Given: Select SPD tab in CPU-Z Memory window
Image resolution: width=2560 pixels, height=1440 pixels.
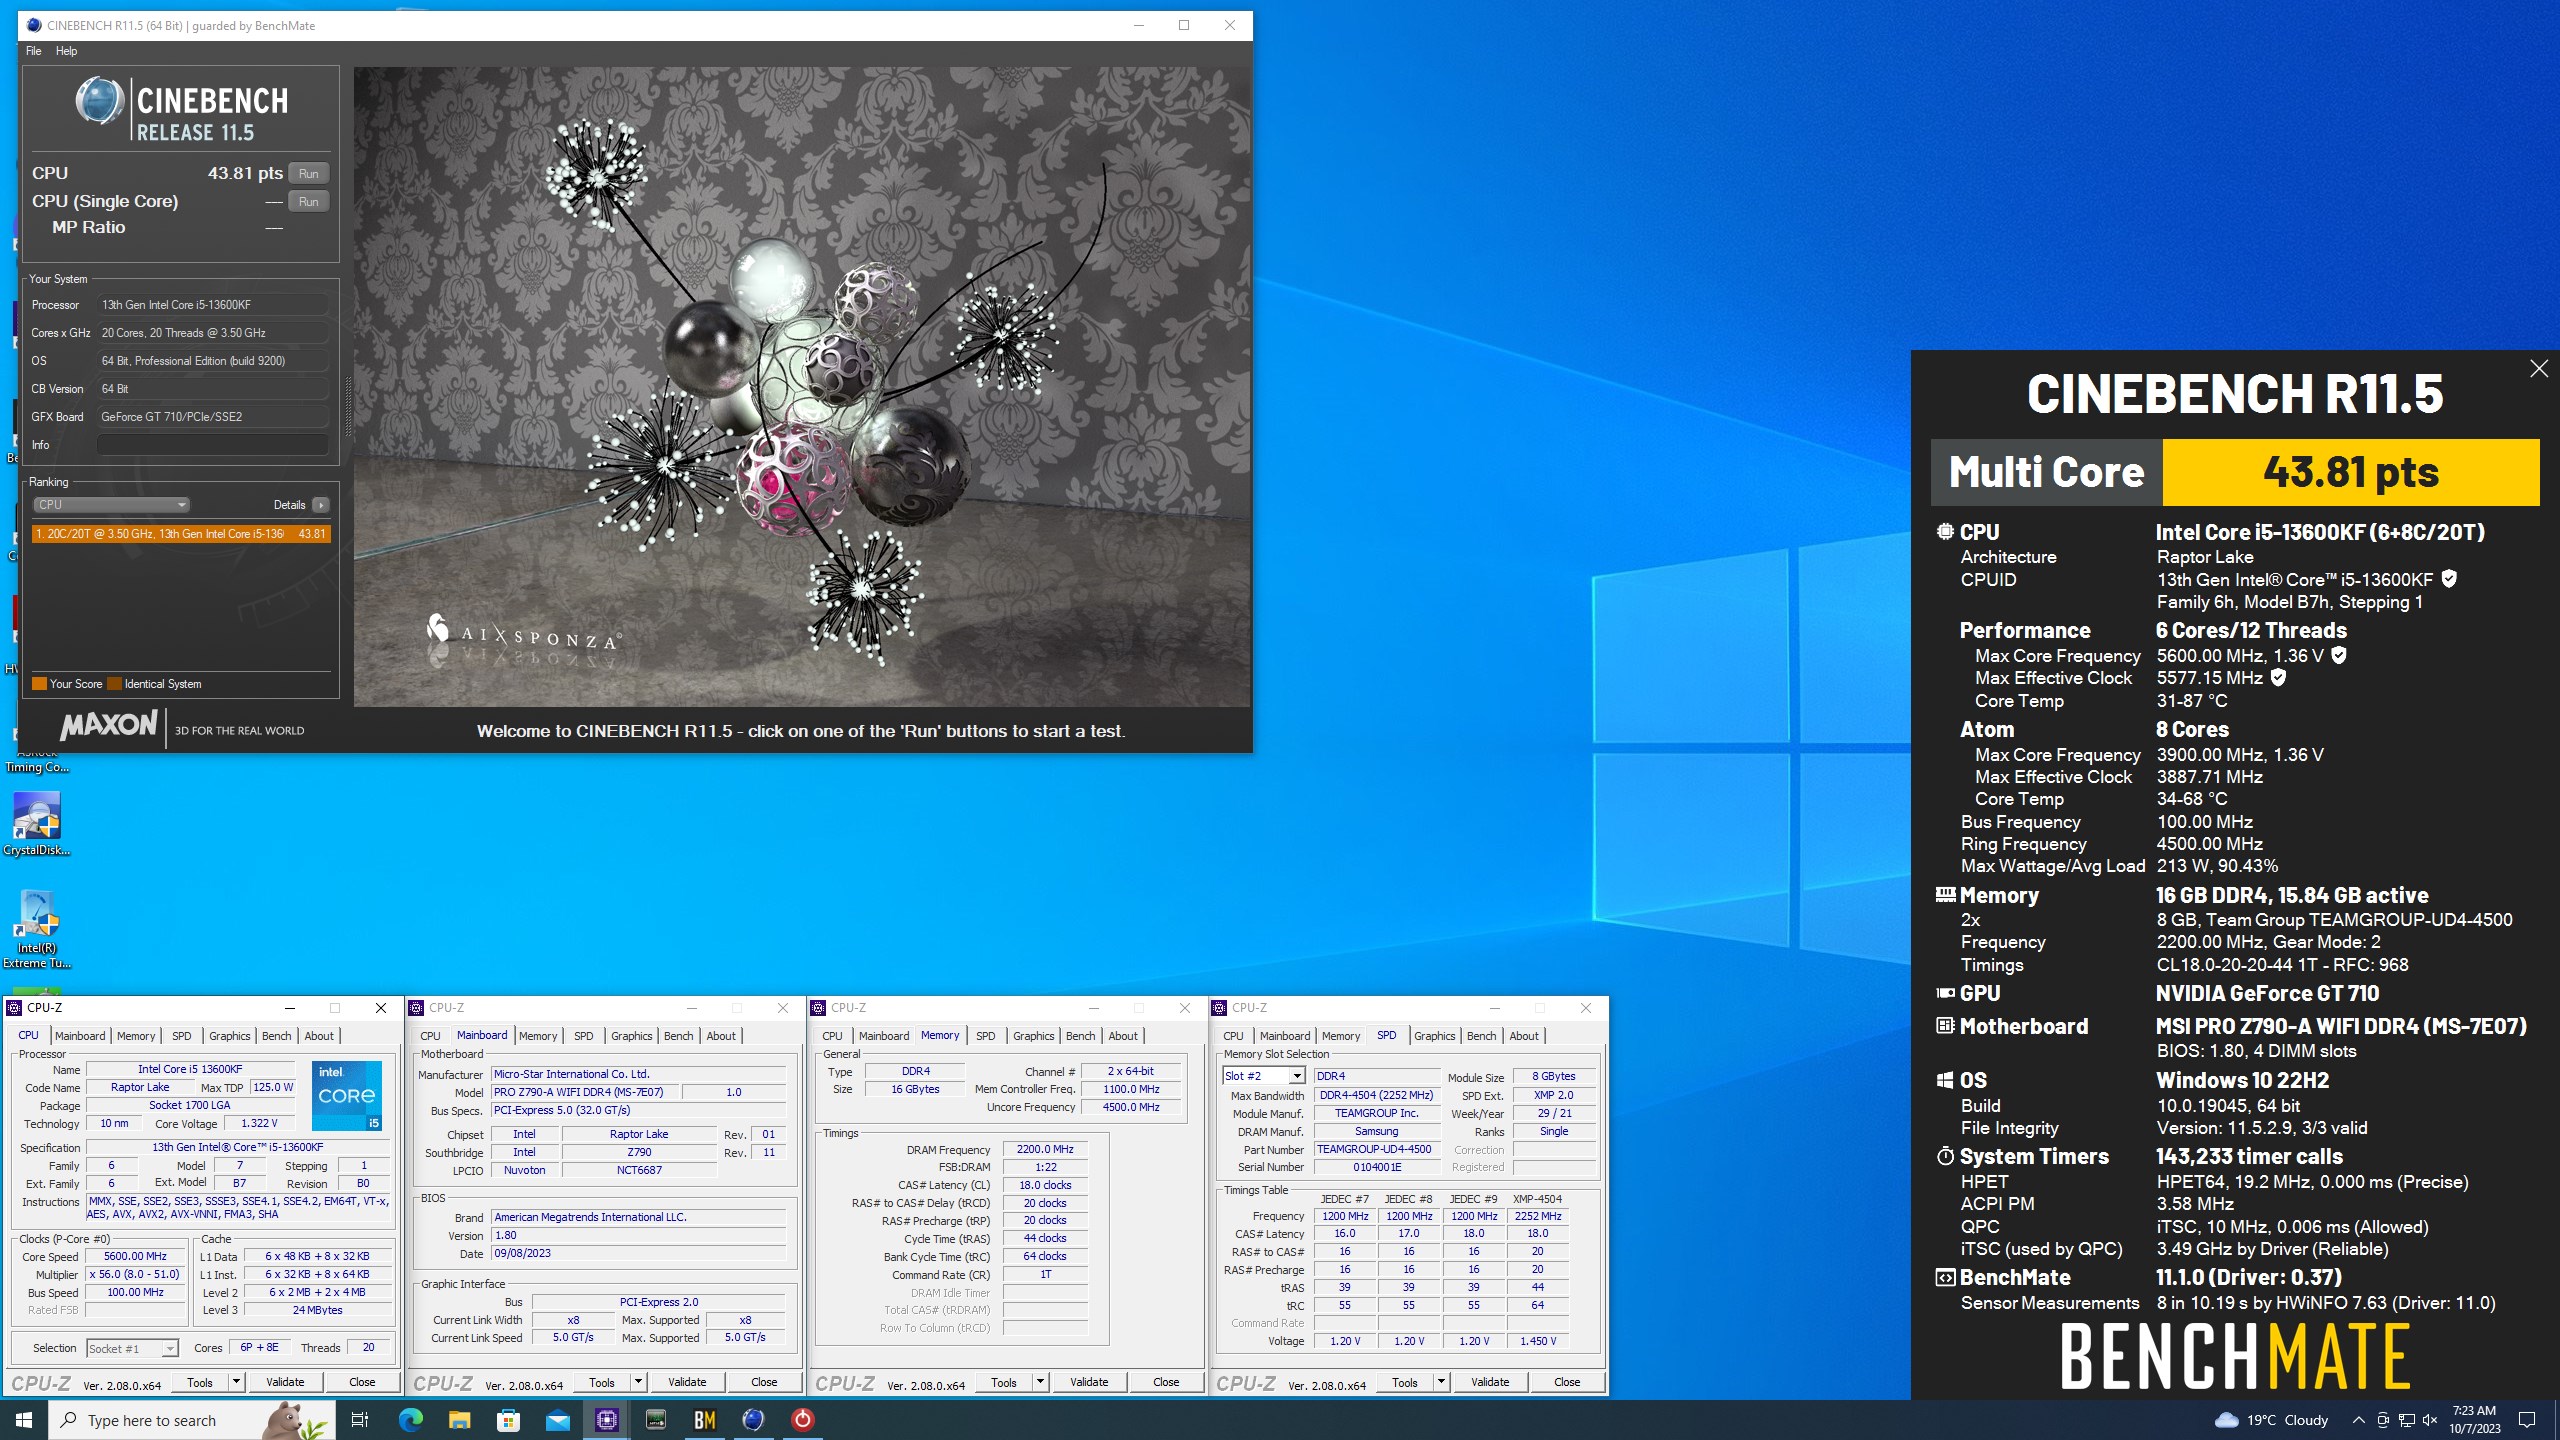Looking at the screenshot, I should point(986,1036).
